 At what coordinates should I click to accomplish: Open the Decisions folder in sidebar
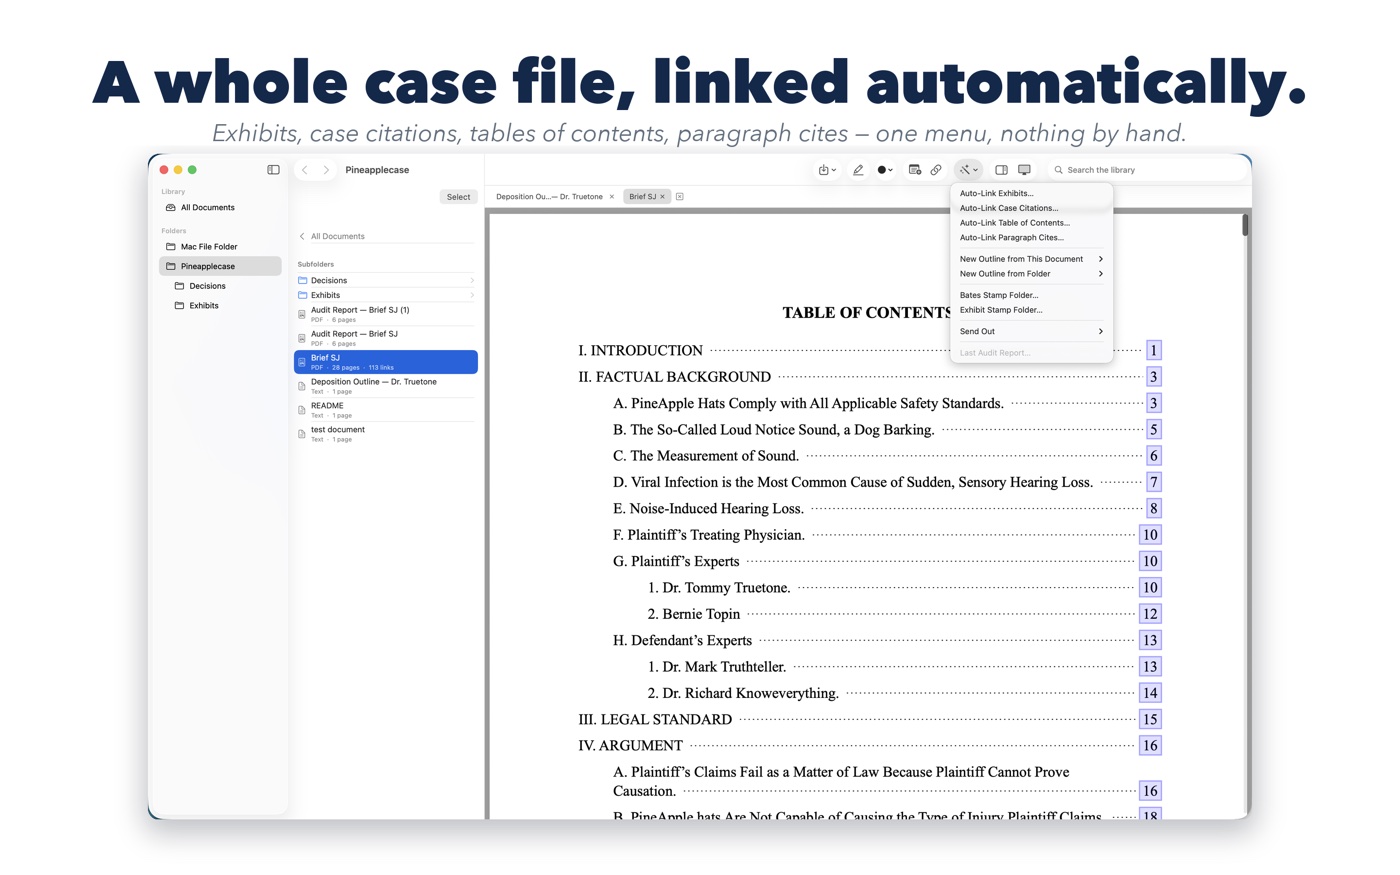click(220, 286)
